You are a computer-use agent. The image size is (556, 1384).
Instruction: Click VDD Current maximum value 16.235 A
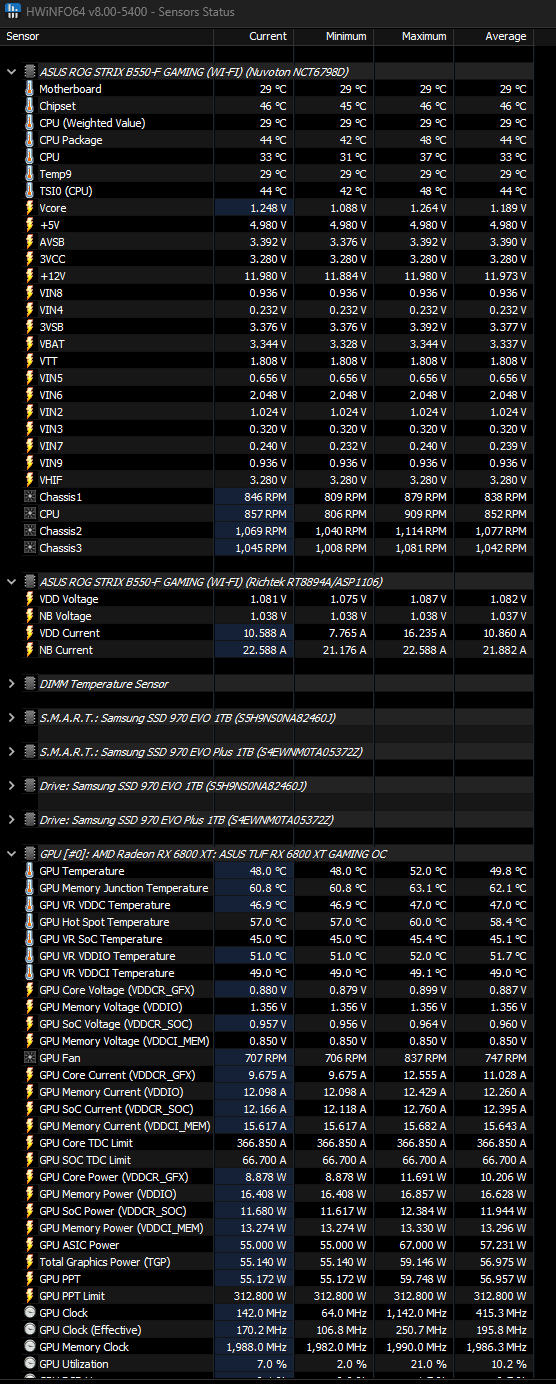pyautogui.click(x=424, y=633)
